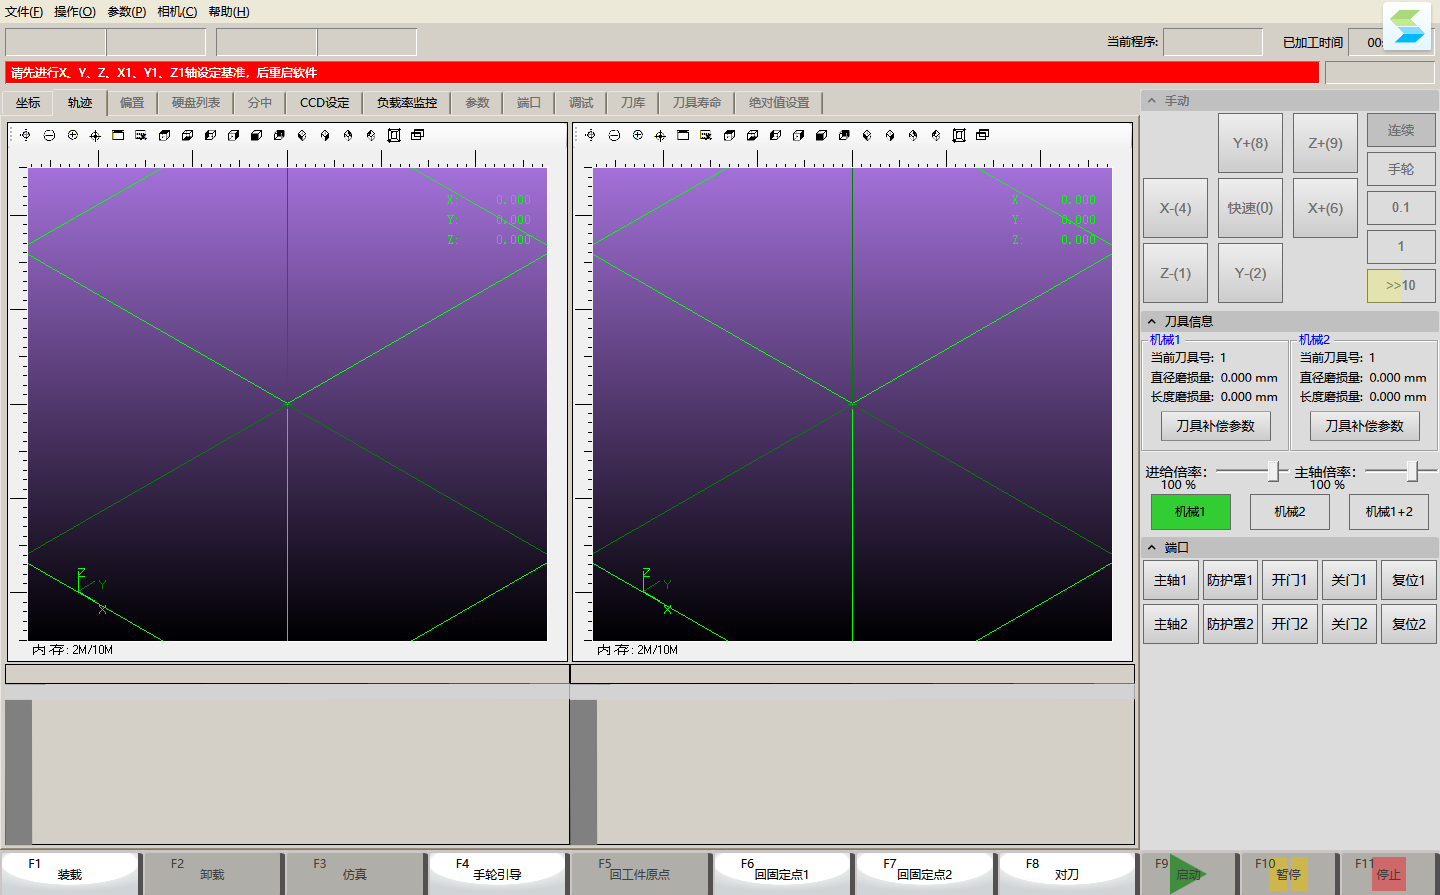Click zoom out icon in left view toolbar
This screenshot has width=1440, height=895.
[x=49, y=135]
